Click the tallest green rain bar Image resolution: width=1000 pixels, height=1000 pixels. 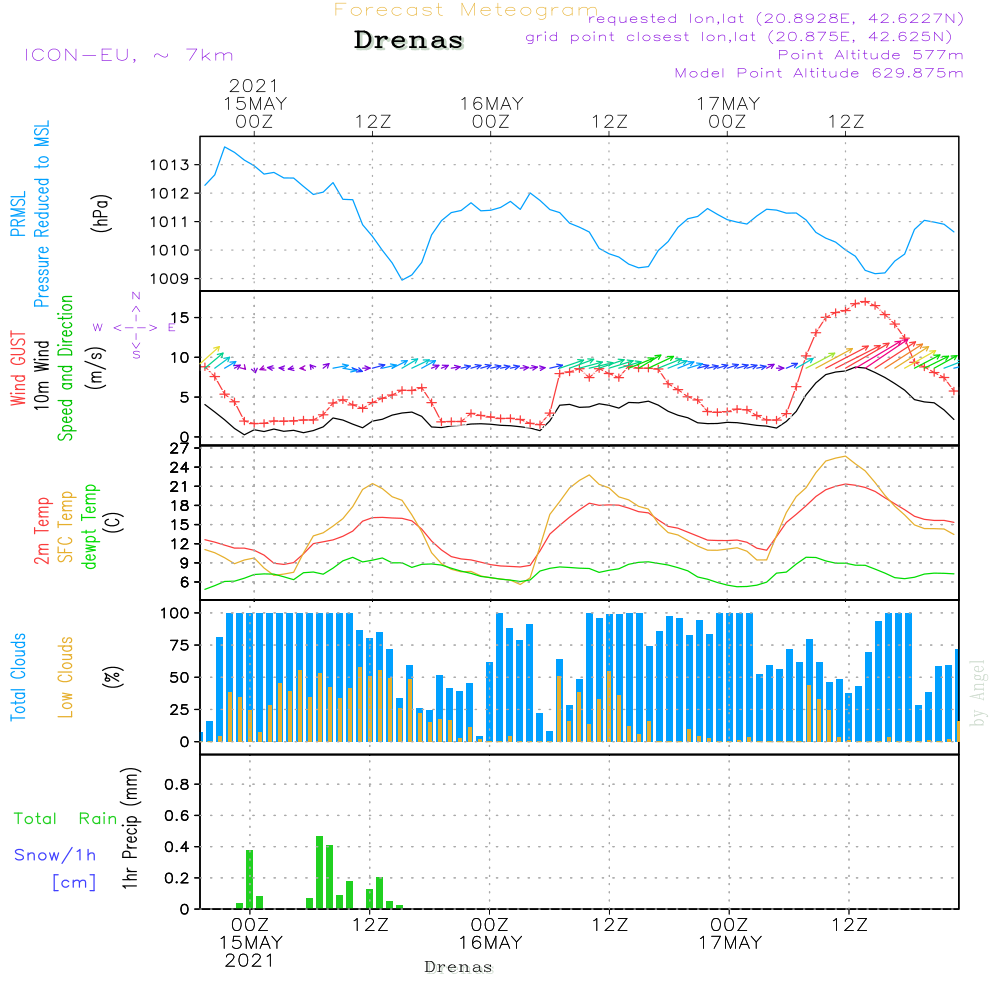pos(320,872)
